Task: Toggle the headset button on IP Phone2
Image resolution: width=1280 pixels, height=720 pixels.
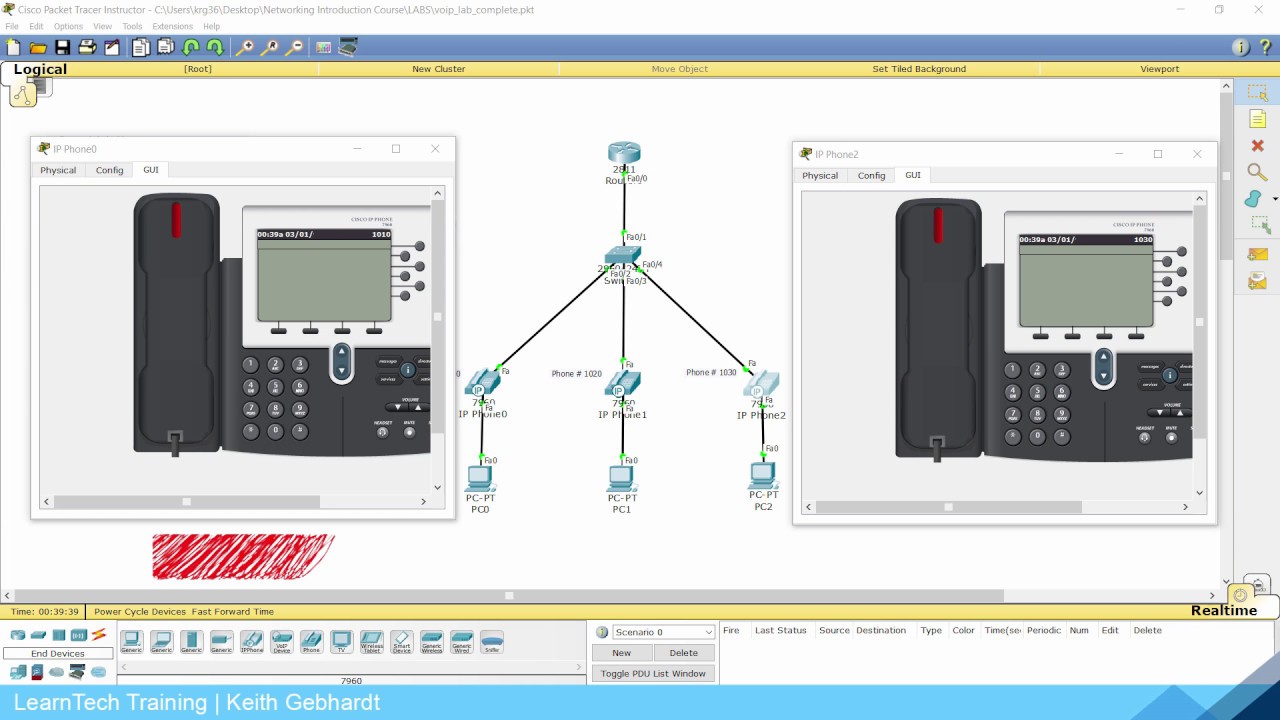Action: [1145, 437]
